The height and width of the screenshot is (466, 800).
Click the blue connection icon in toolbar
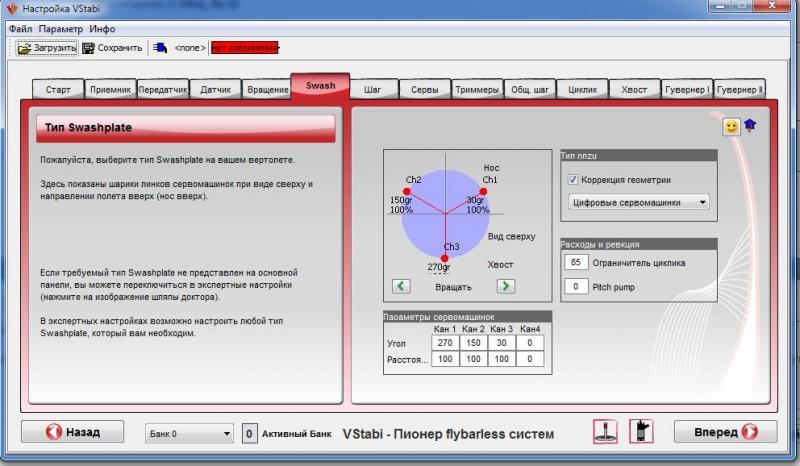pyautogui.click(x=159, y=47)
